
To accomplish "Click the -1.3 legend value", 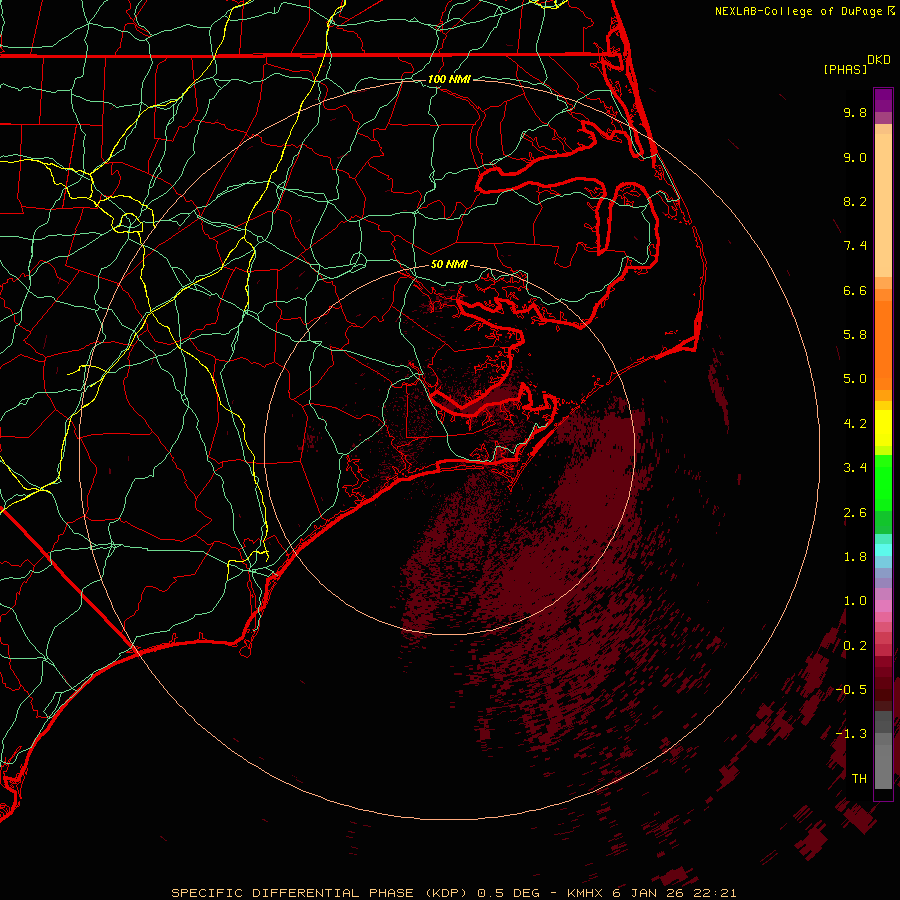I will click(851, 734).
